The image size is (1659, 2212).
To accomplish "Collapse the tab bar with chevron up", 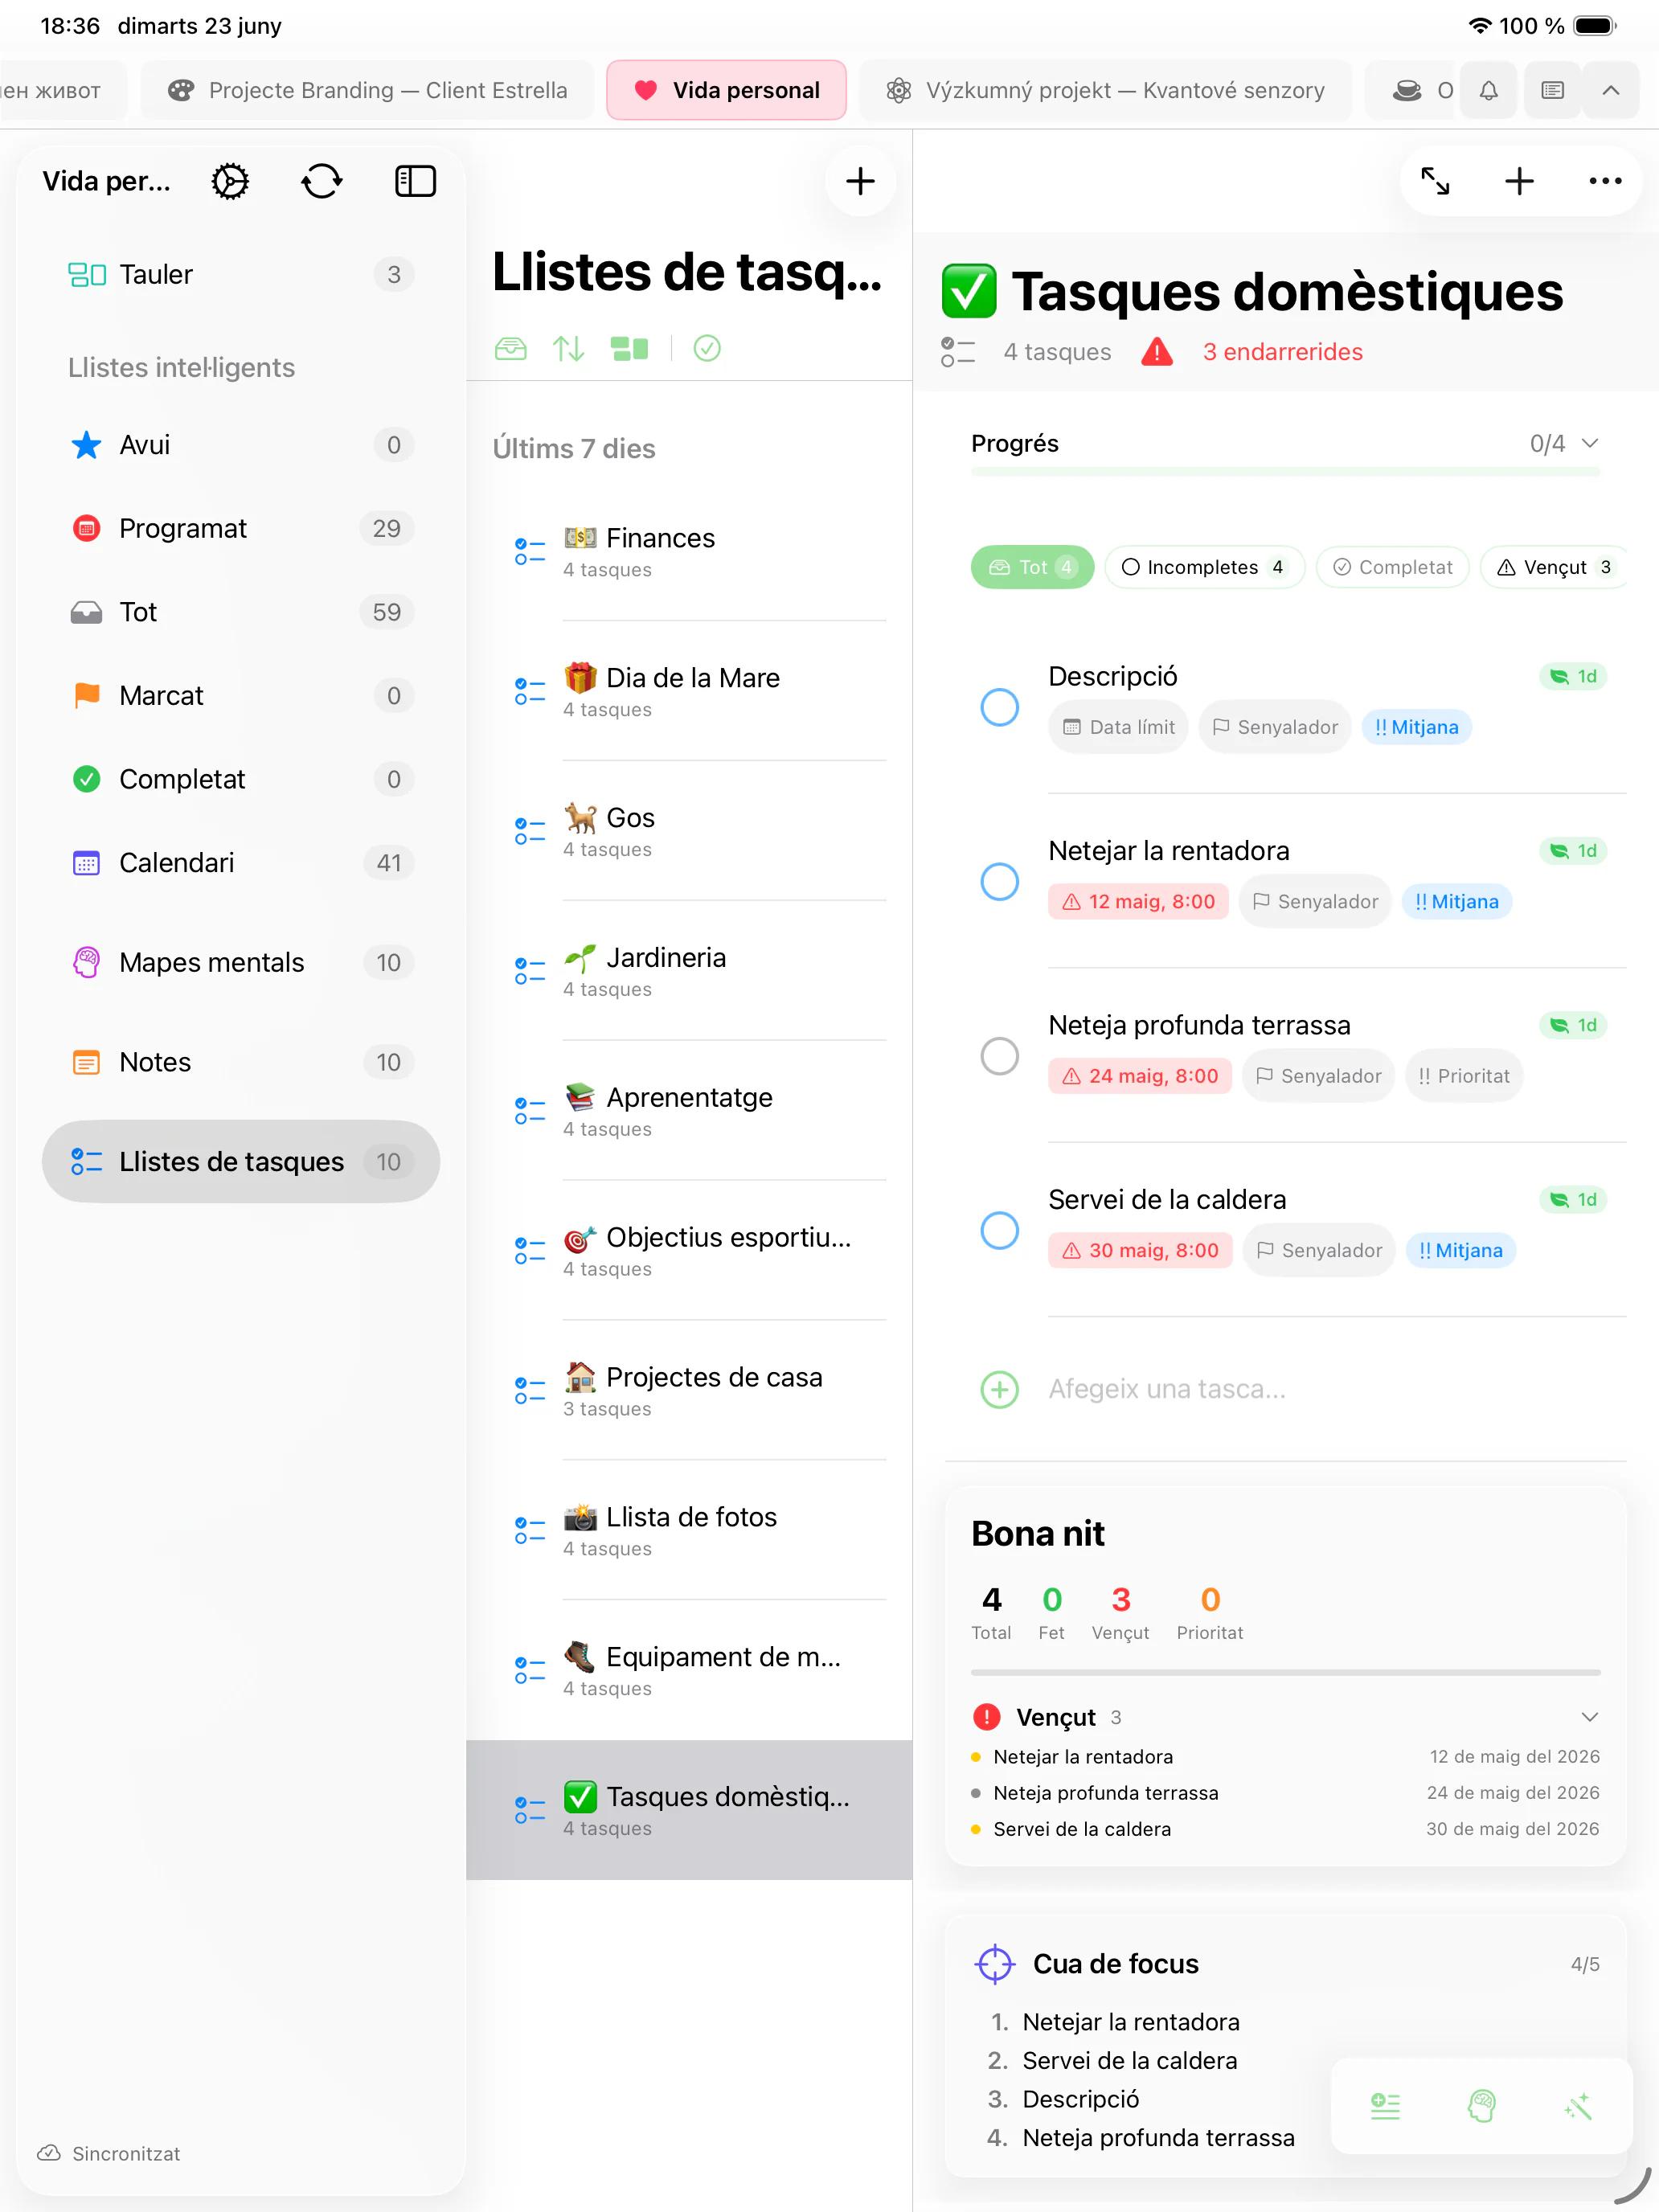I will click(x=1610, y=90).
